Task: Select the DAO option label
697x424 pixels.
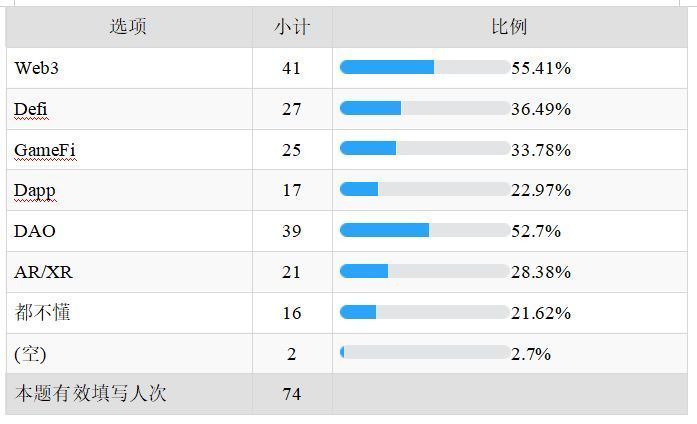Action: [35, 231]
